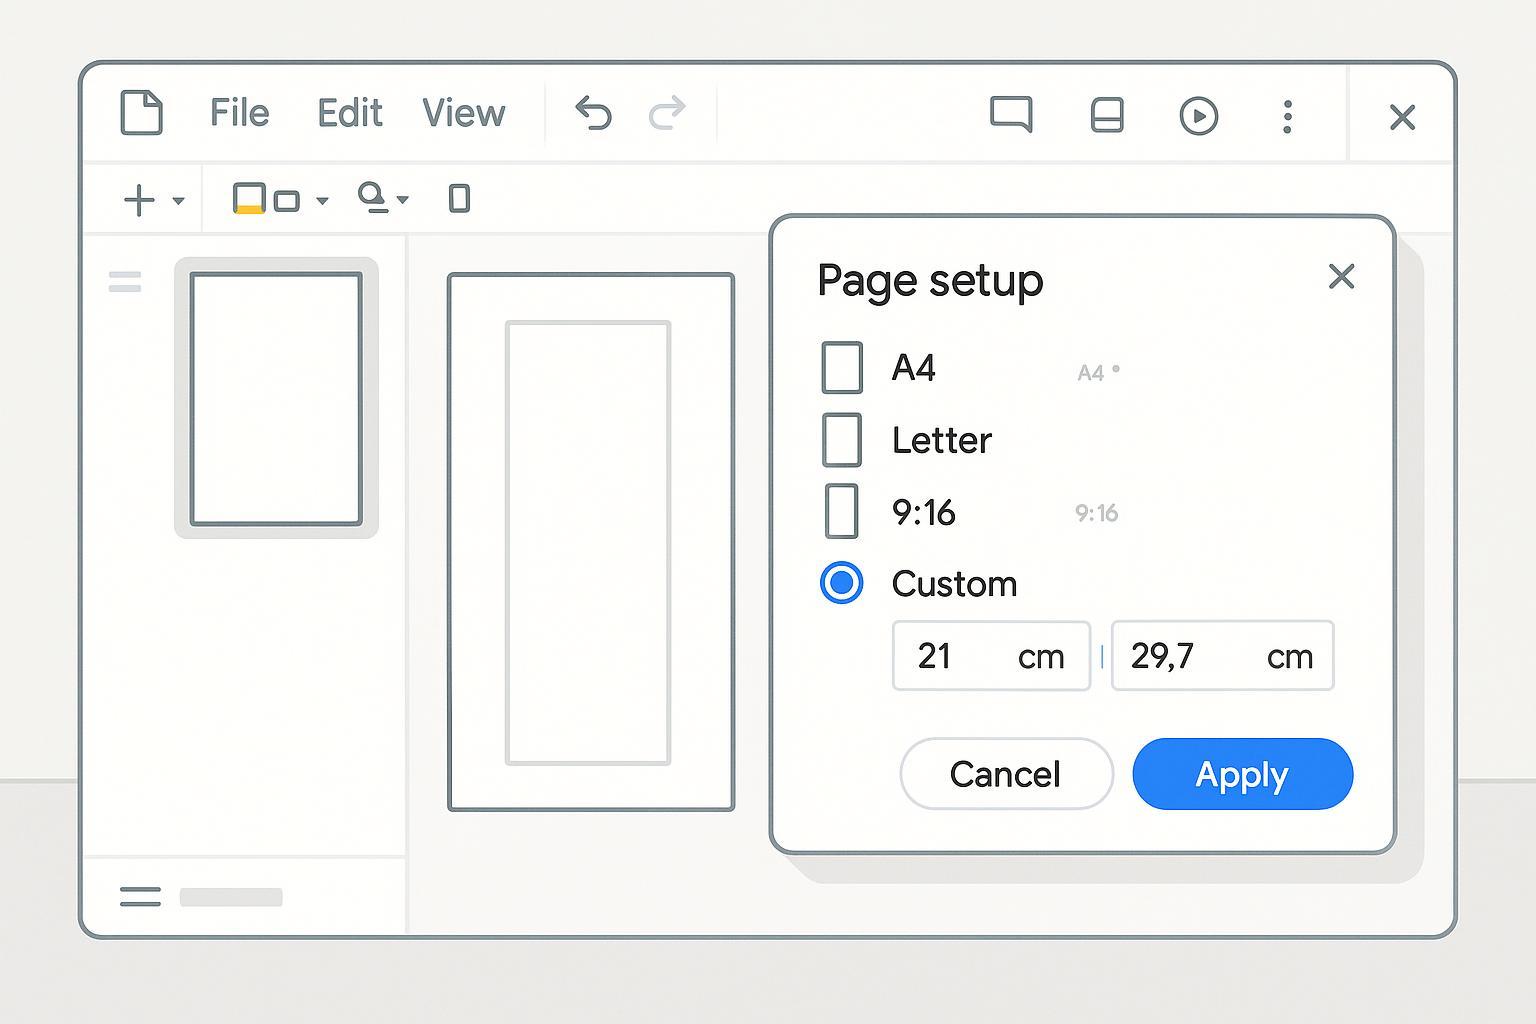Click the panel layout icon
1536x1024 pixels.
[1106, 115]
